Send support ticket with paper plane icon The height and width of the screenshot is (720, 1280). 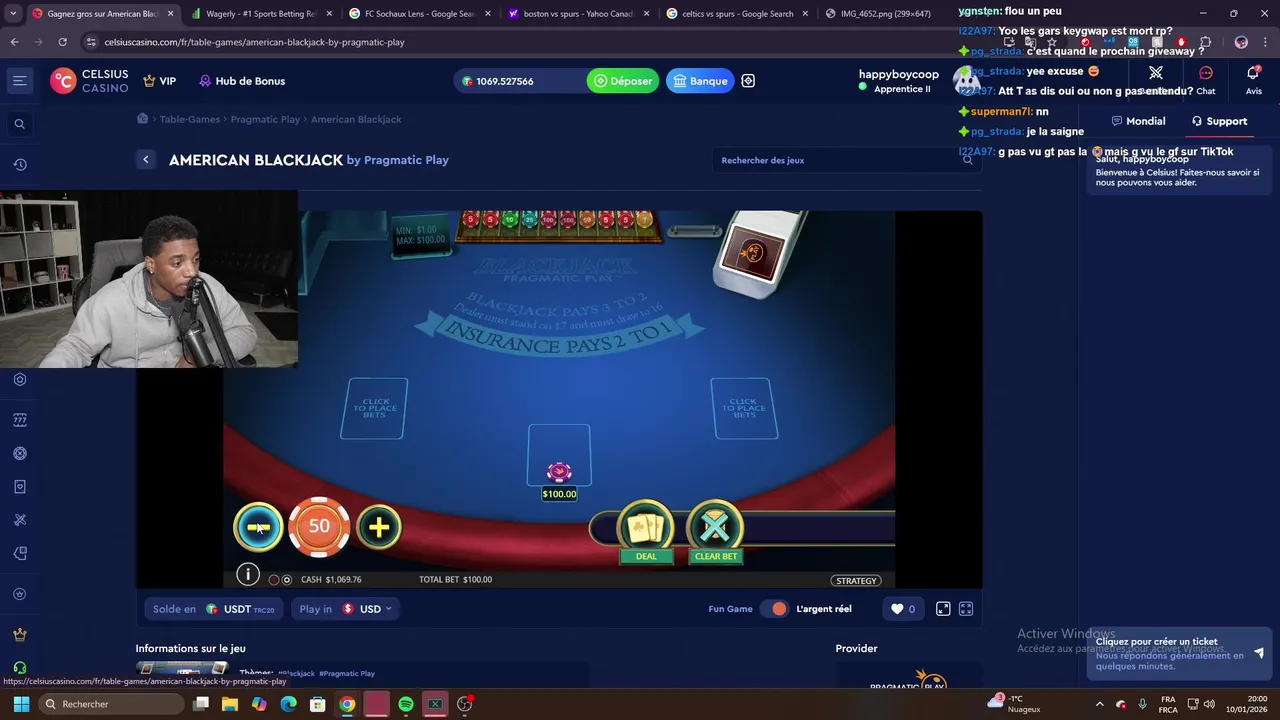click(x=1258, y=653)
